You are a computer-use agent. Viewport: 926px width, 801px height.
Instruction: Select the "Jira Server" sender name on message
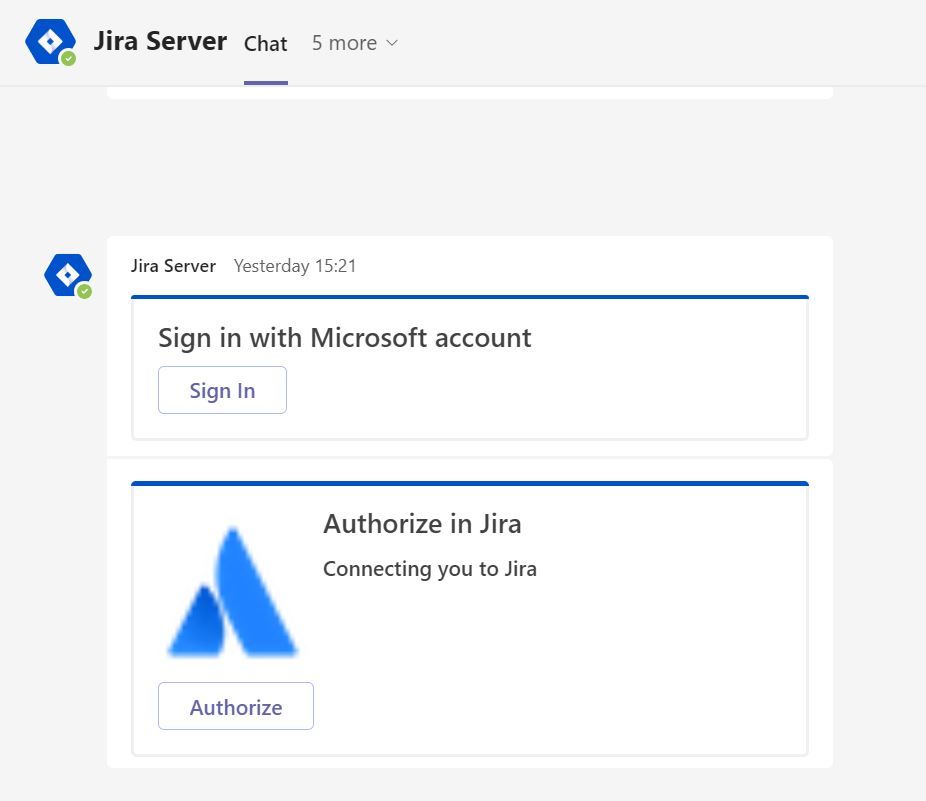point(173,266)
